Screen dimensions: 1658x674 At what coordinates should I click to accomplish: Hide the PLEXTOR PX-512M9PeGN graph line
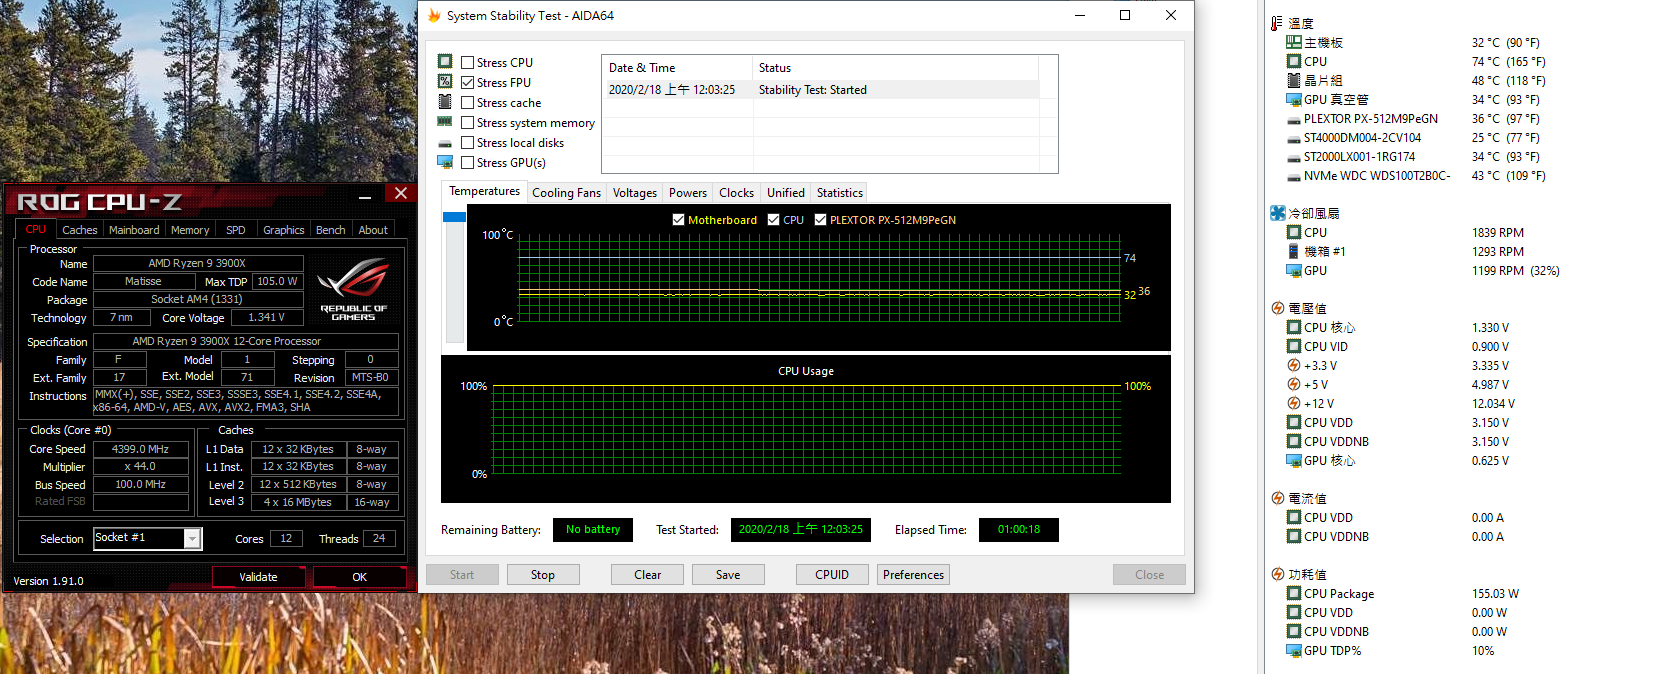pos(821,220)
